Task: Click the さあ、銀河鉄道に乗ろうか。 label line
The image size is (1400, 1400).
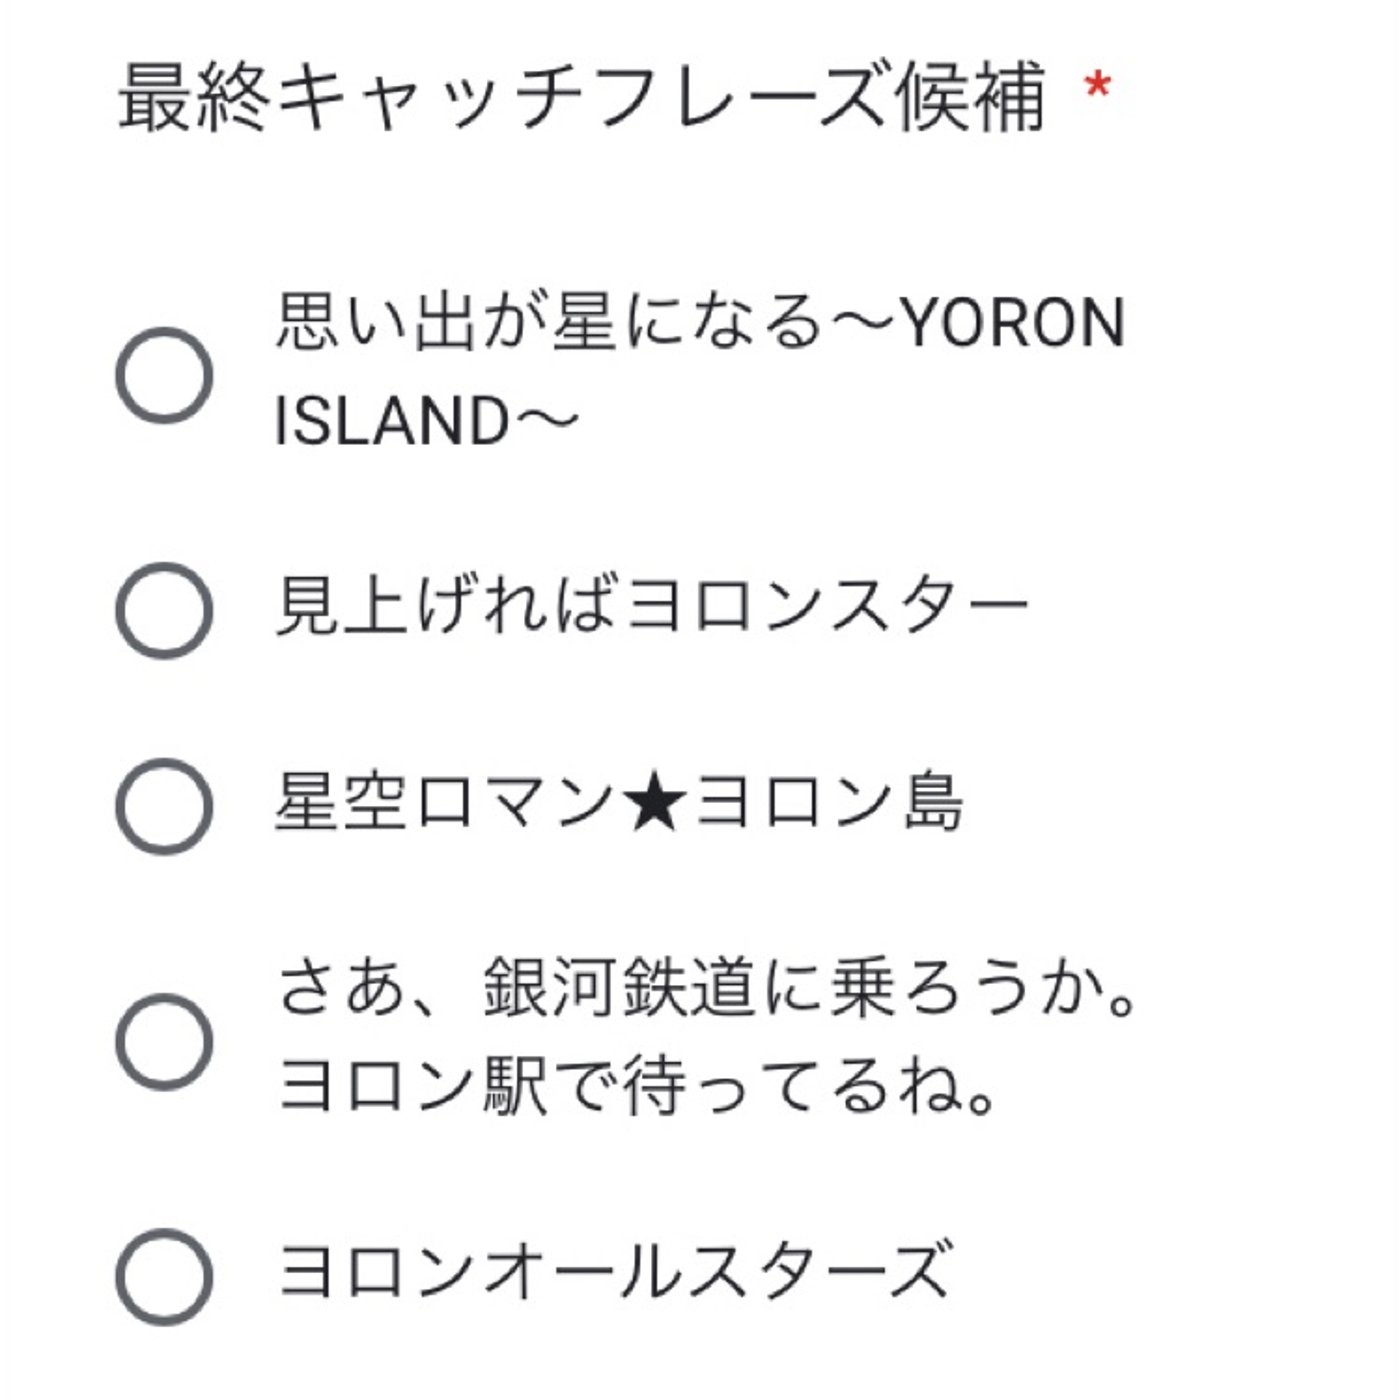Action: 706,988
